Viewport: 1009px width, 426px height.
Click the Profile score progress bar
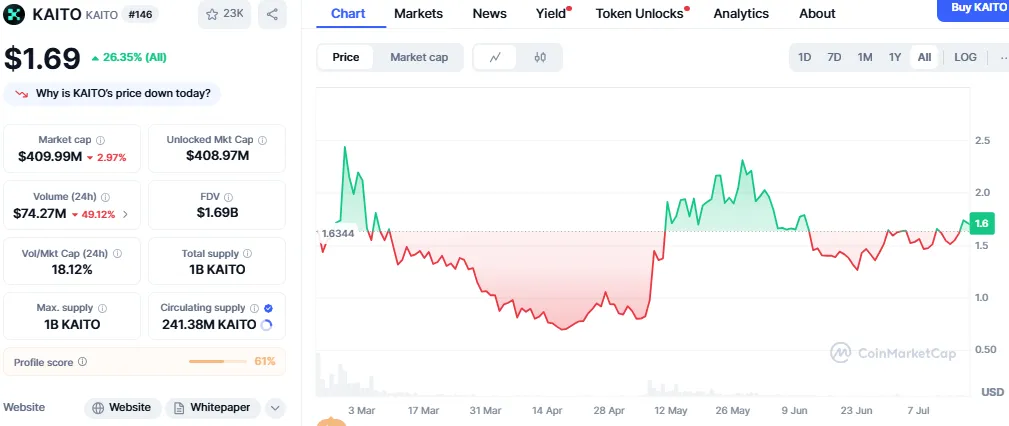[x=220, y=361]
